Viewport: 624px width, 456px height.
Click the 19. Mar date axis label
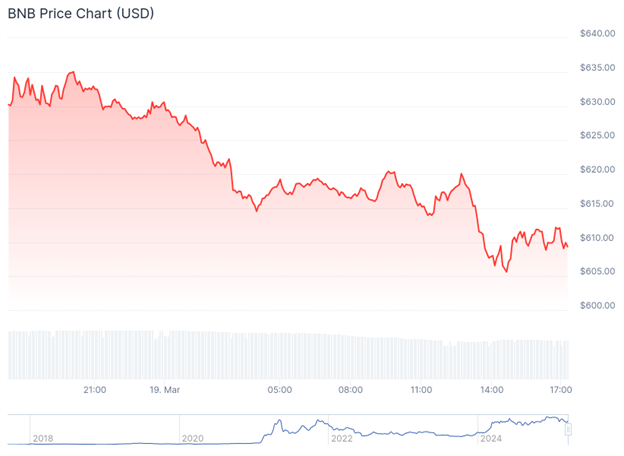pos(163,390)
